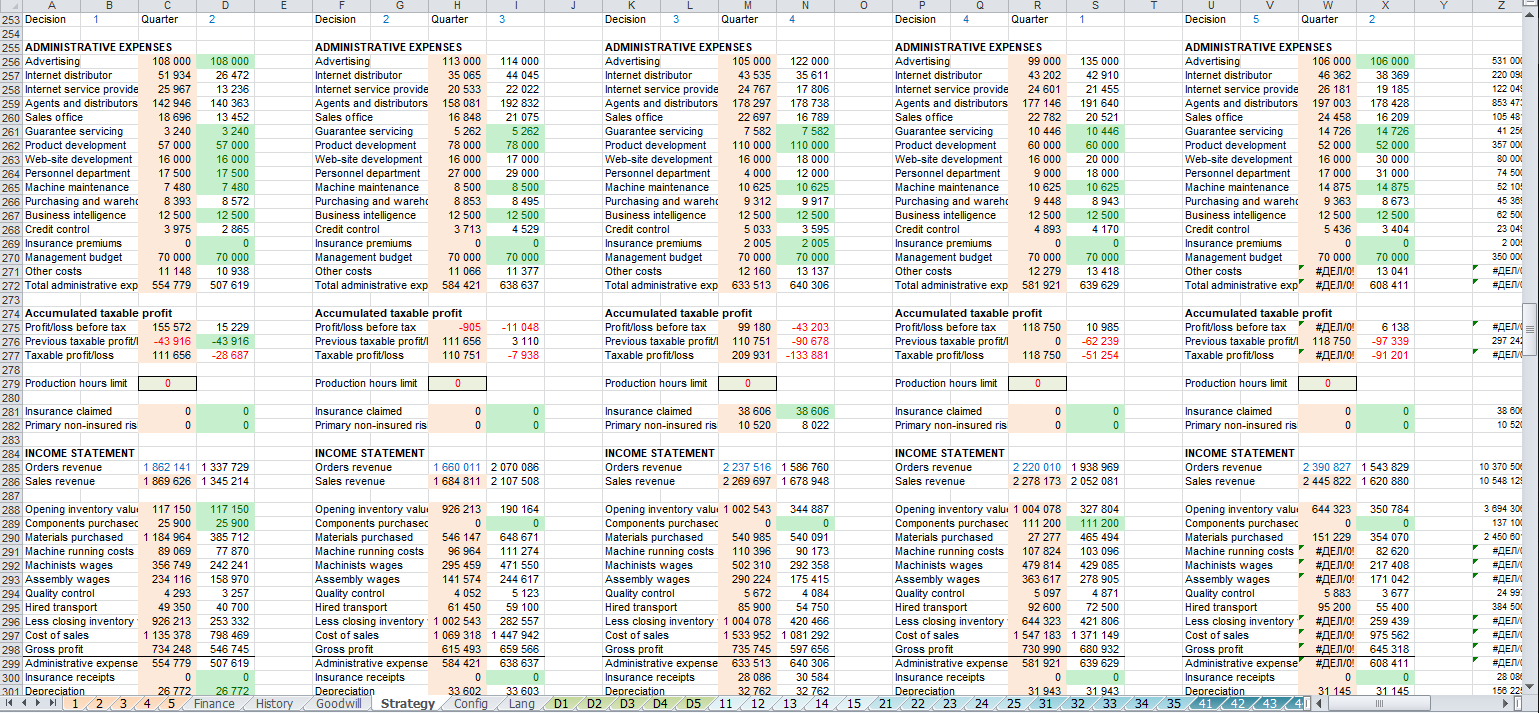This screenshot has height=713, width=1539.
Task: Open the History sheet tab
Action: tap(274, 704)
